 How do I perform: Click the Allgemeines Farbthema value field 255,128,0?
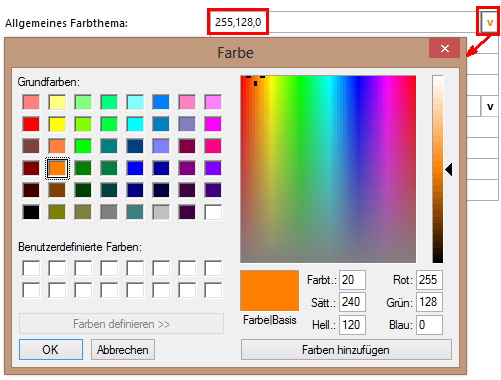pos(344,22)
